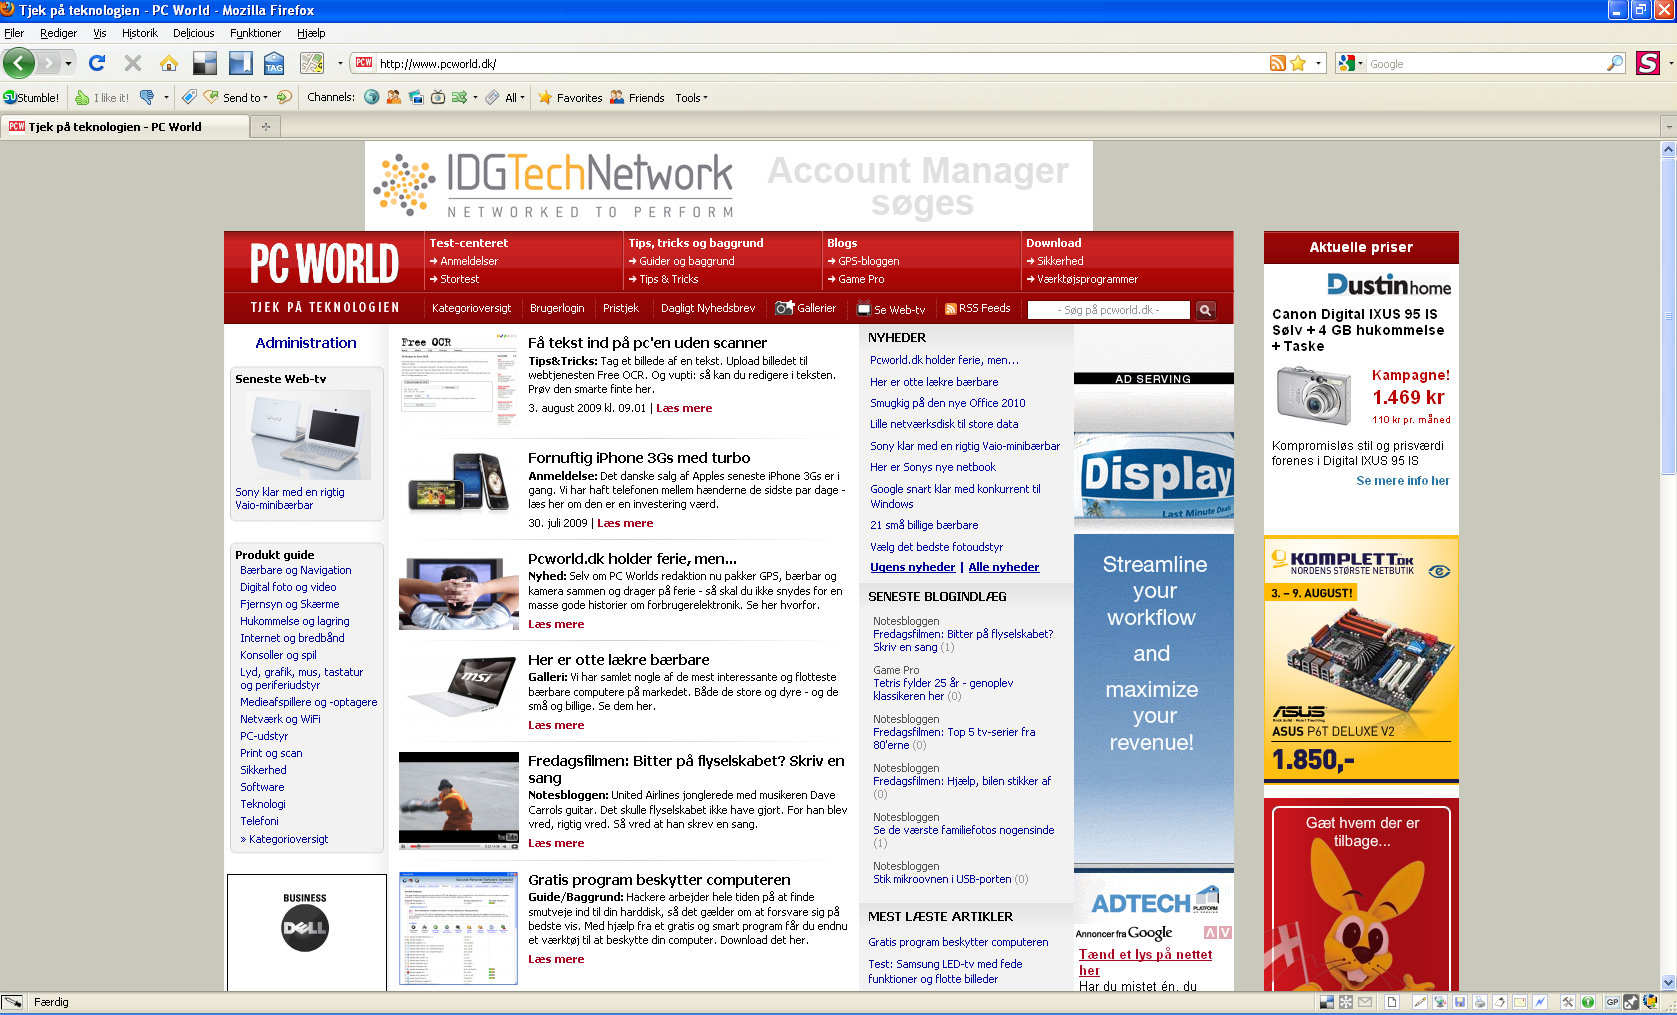Open dropdown arrow next to thumbs-down icon
Image resolution: width=1677 pixels, height=1015 pixels.
pyautogui.click(x=166, y=97)
